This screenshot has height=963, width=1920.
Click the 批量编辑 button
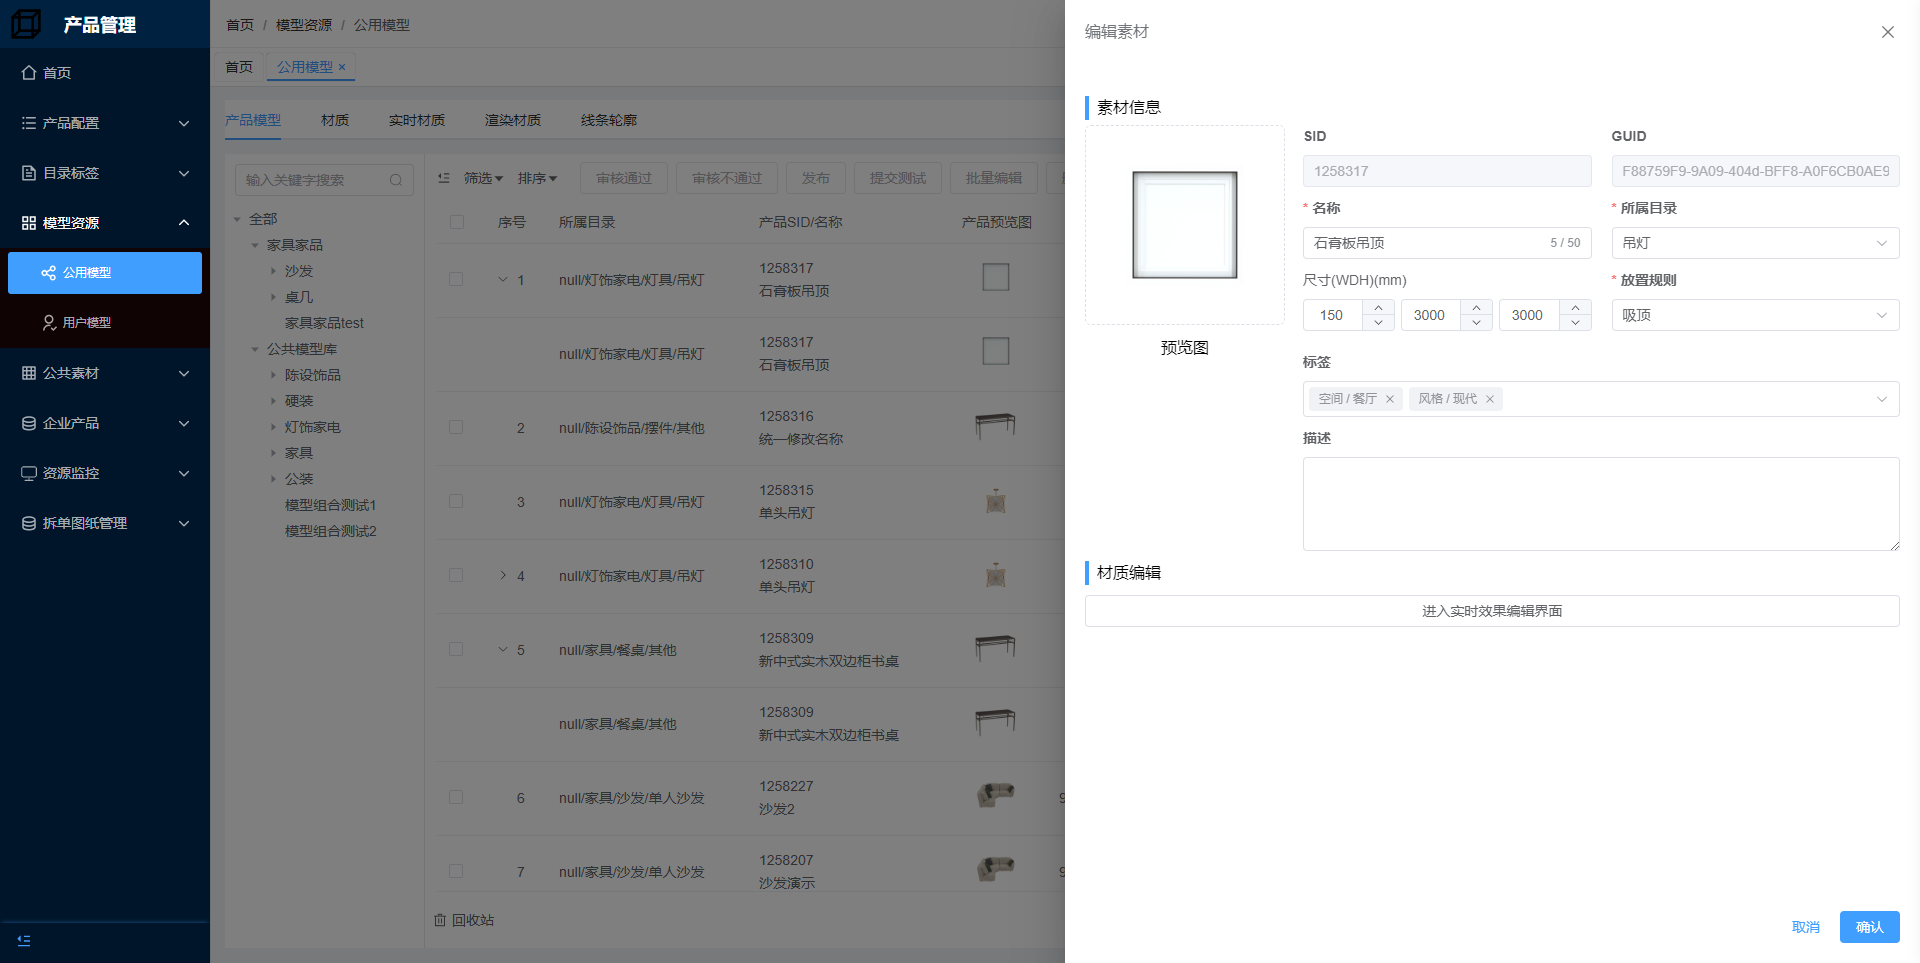coord(993,178)
